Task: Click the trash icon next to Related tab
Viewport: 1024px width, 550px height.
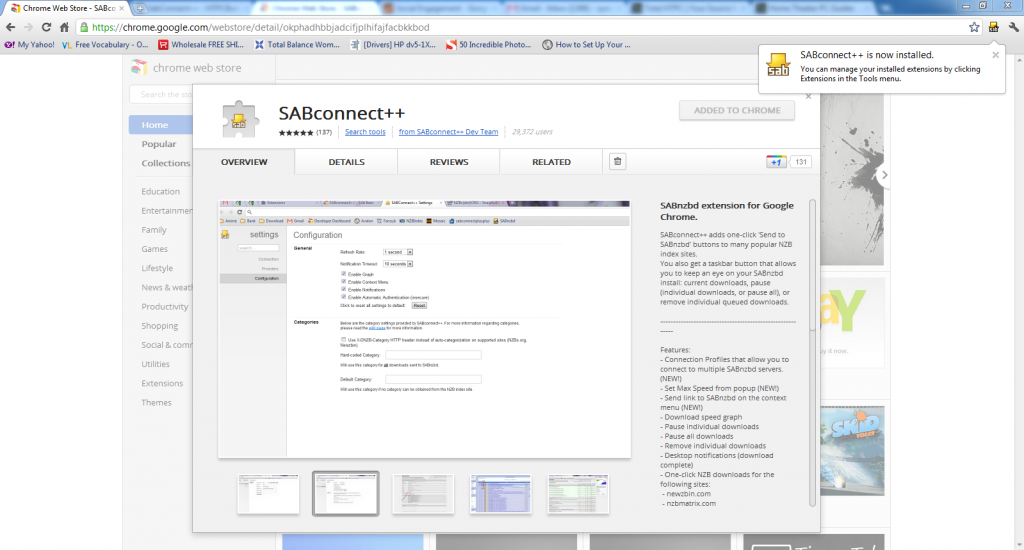Action: (617, 161)
